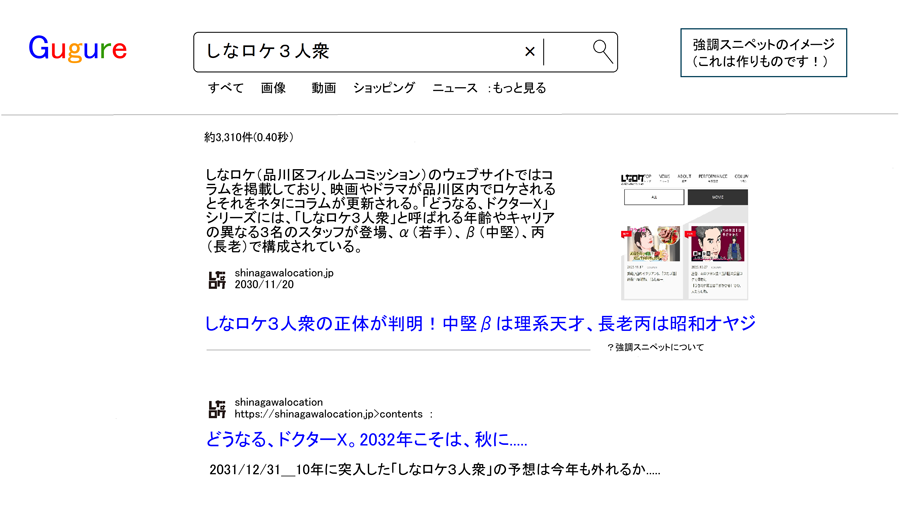Click the 強調スニペットのイメージ note box
Screen dimensions: 900x506
763,53
